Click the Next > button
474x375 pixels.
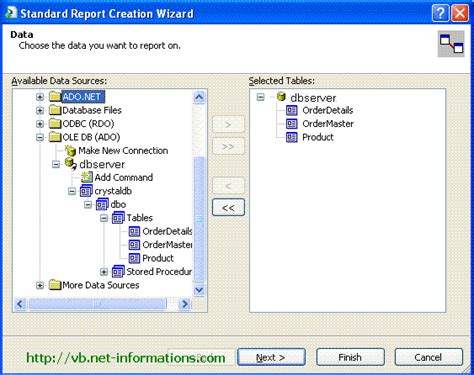(271, 357)
